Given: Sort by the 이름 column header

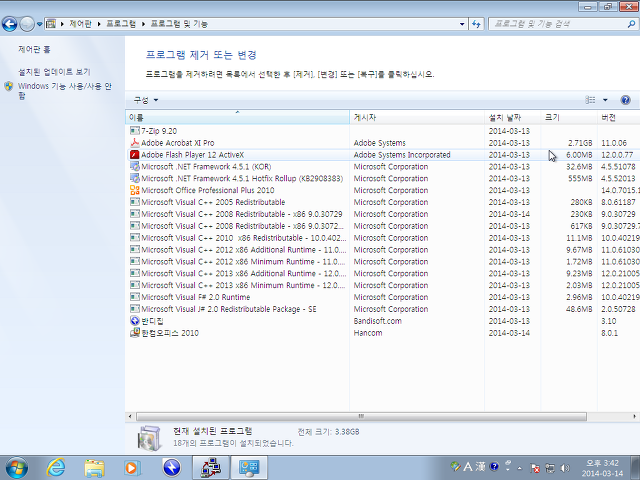Looking at the screenshot, I should coord(238,118).
